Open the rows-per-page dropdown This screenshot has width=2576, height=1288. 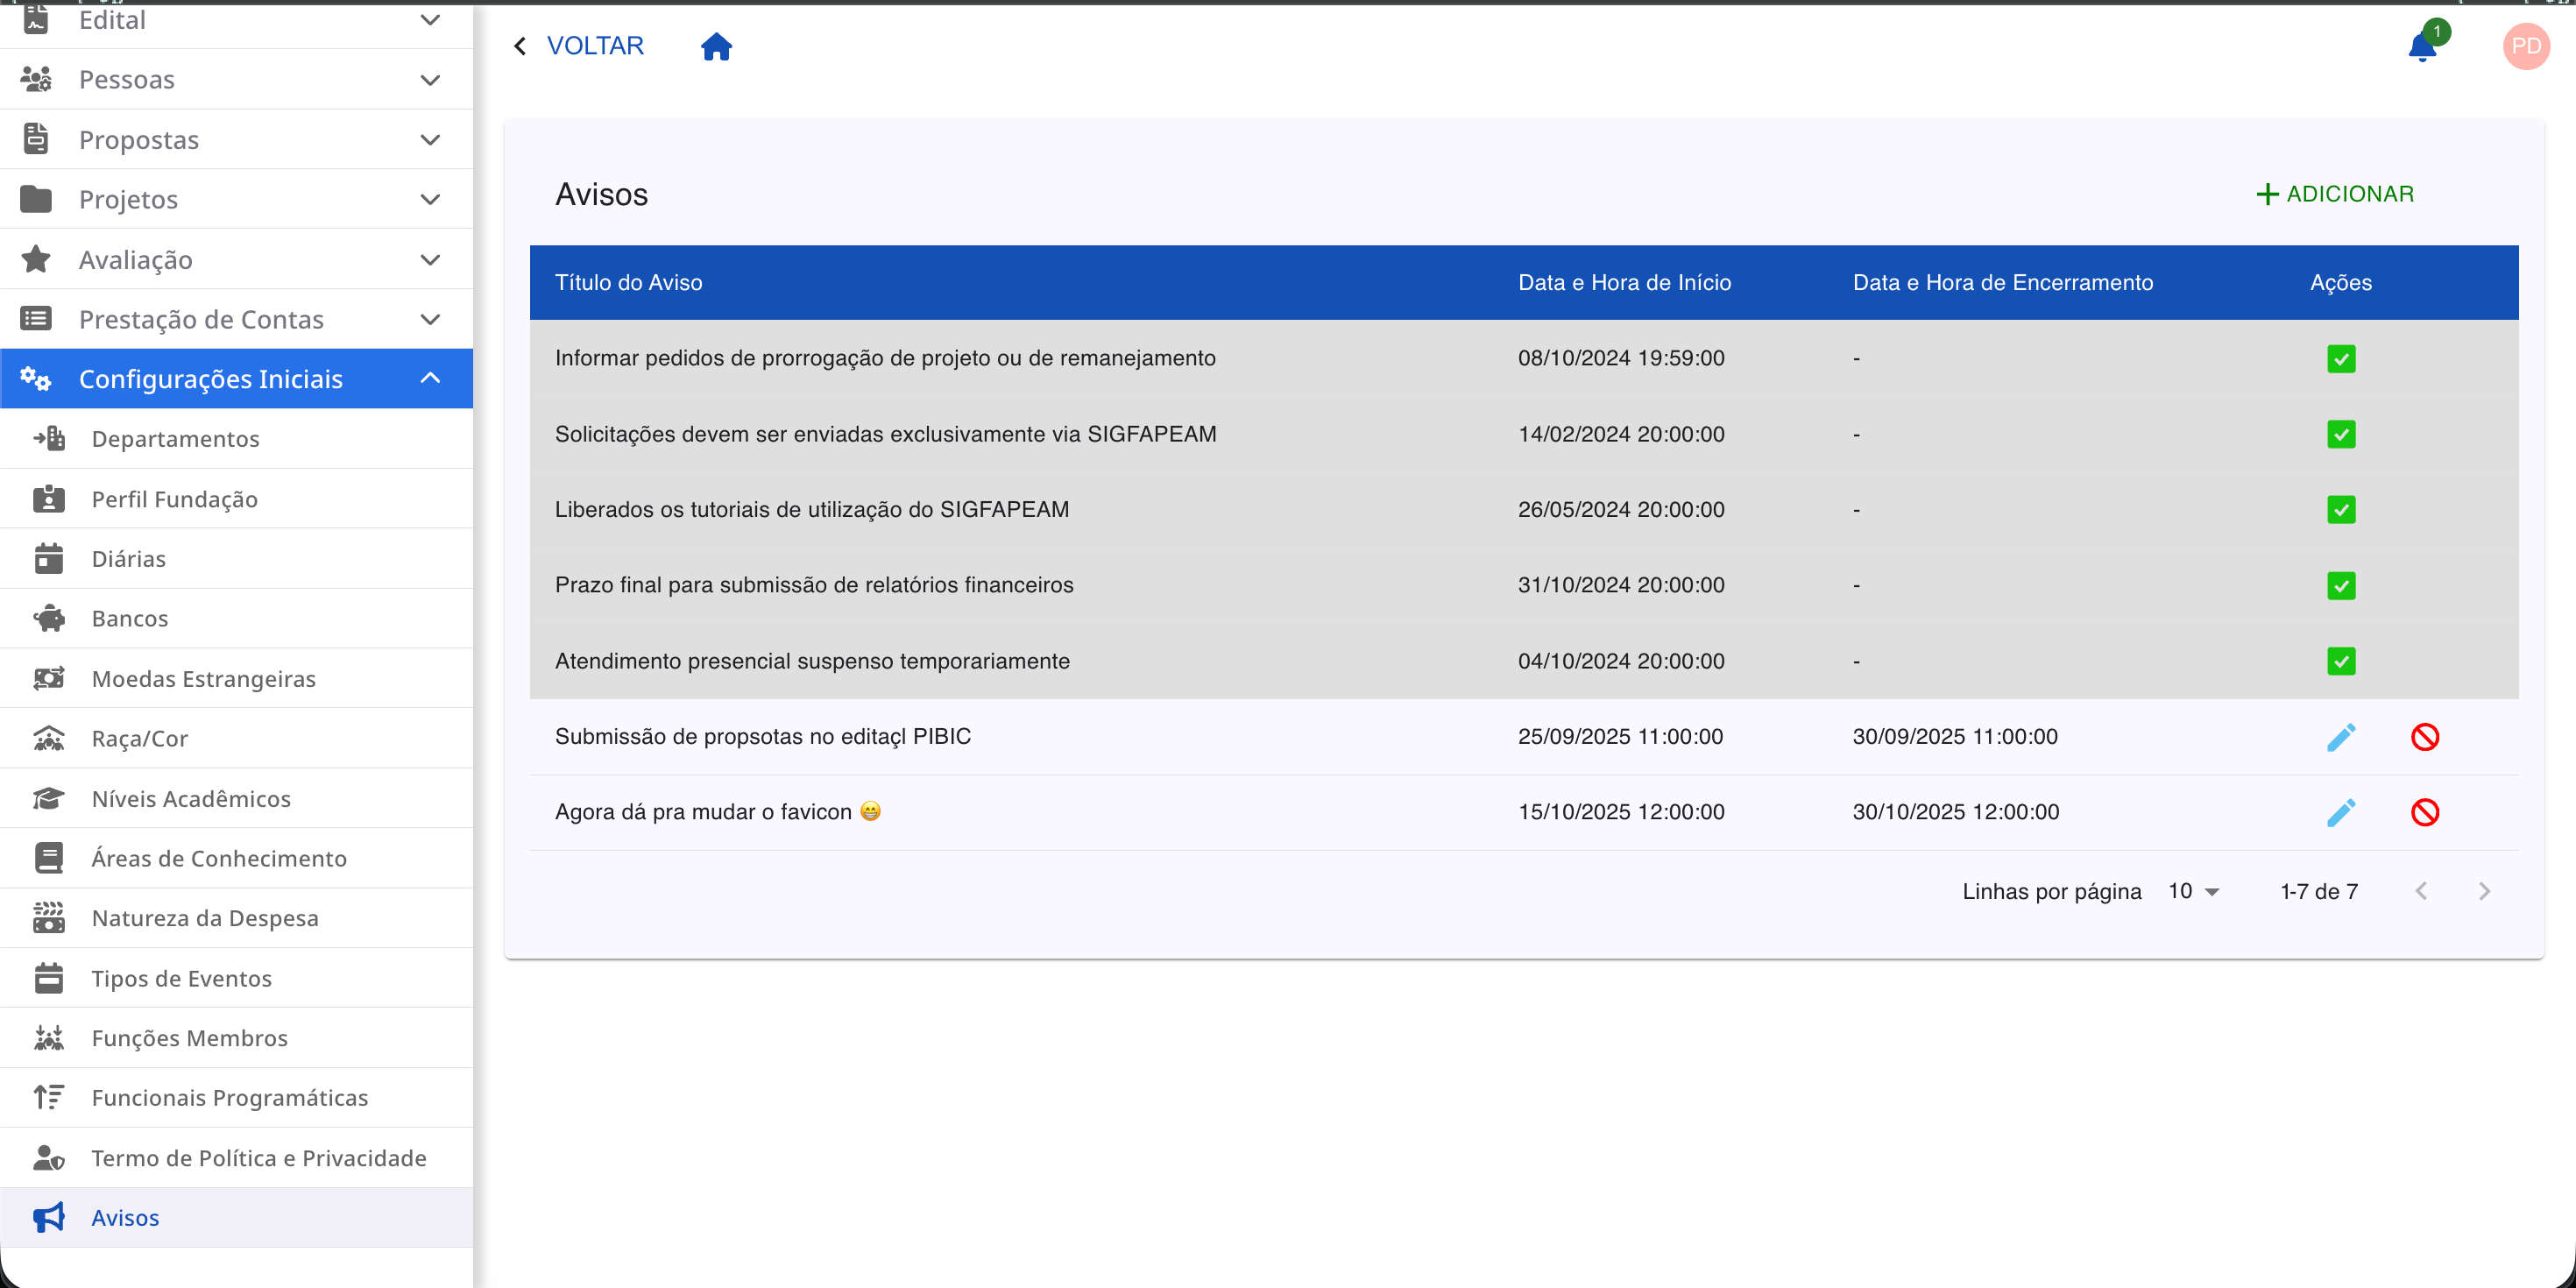click(x=2193, y=891)
